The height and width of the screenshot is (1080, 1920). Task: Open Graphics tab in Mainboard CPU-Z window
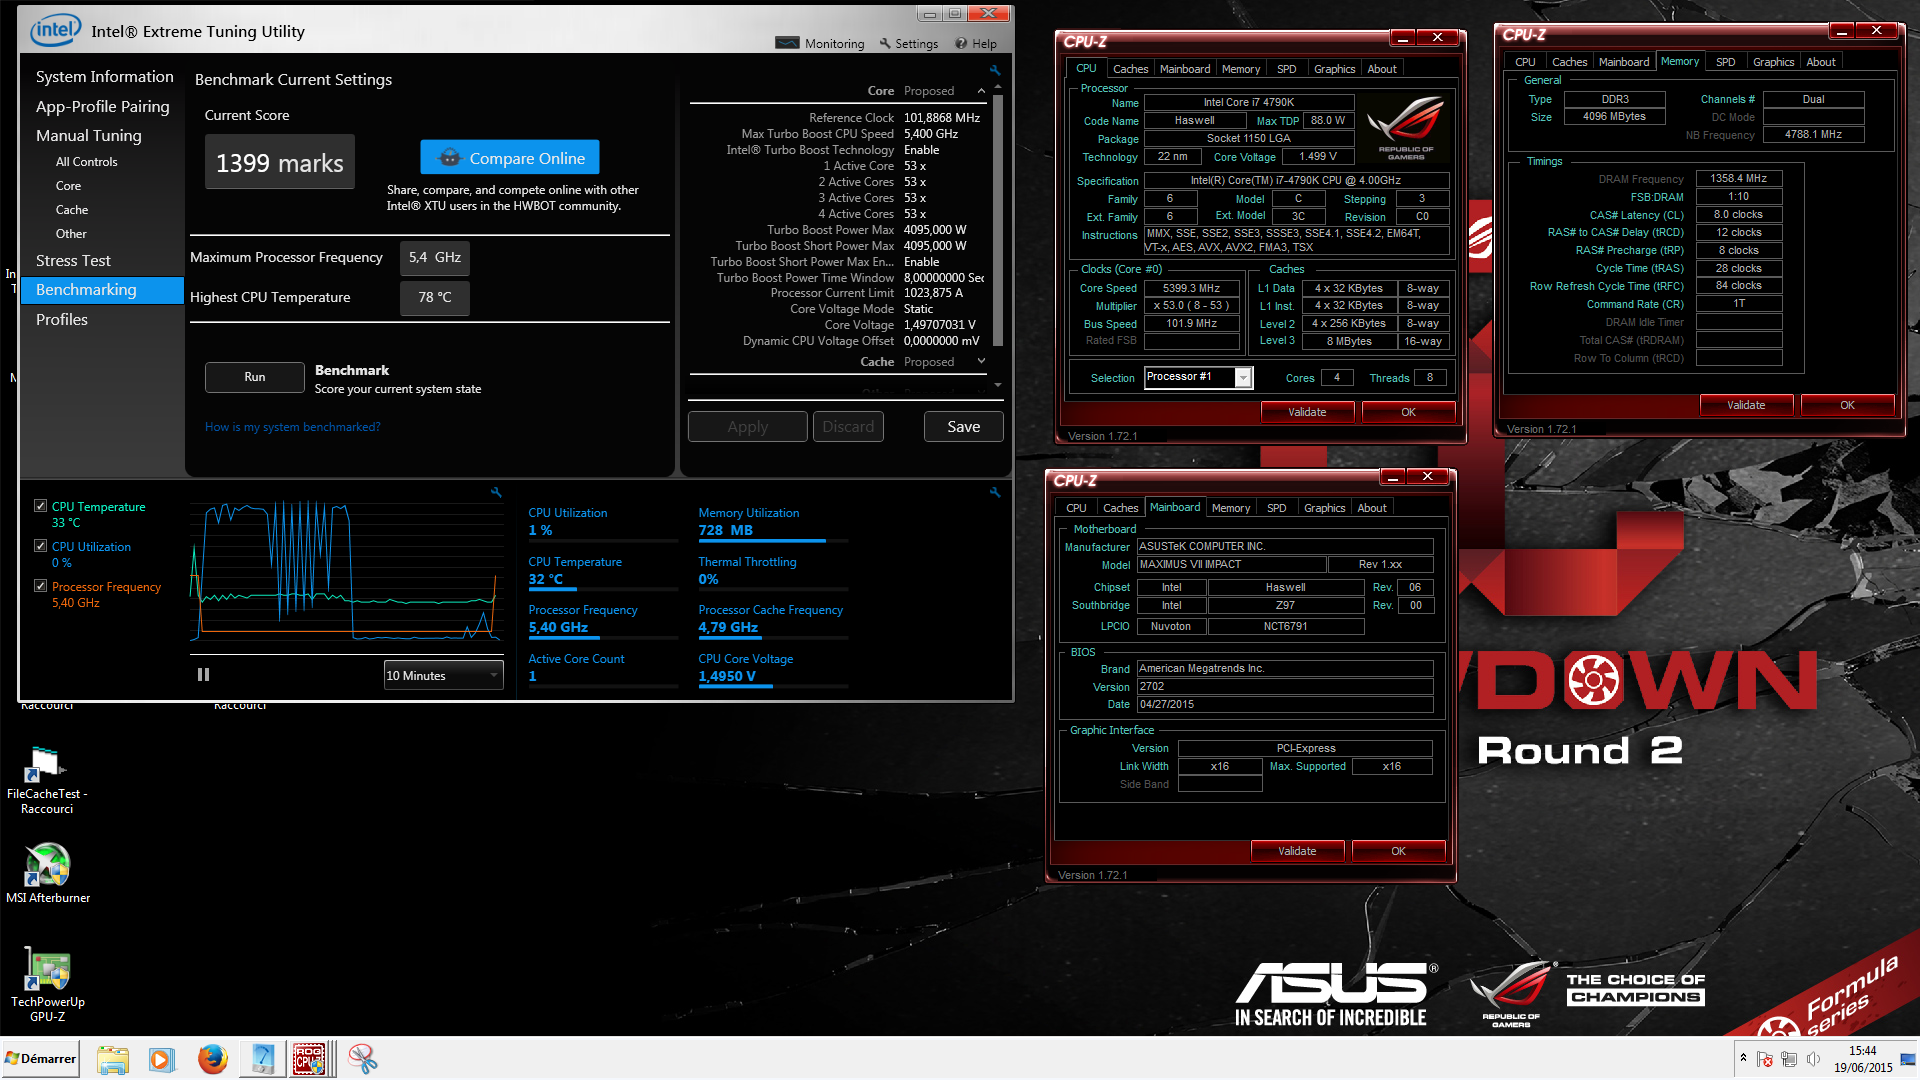tap(1324, 508)
